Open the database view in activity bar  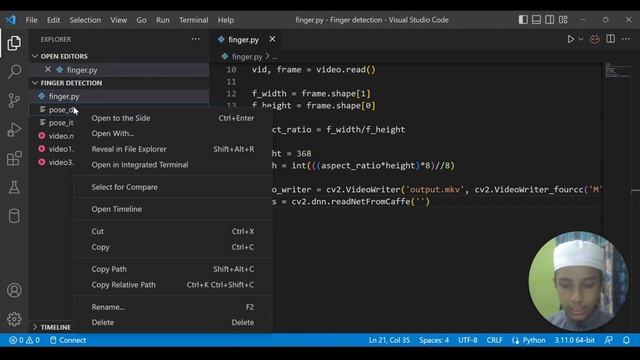(14, 216)
